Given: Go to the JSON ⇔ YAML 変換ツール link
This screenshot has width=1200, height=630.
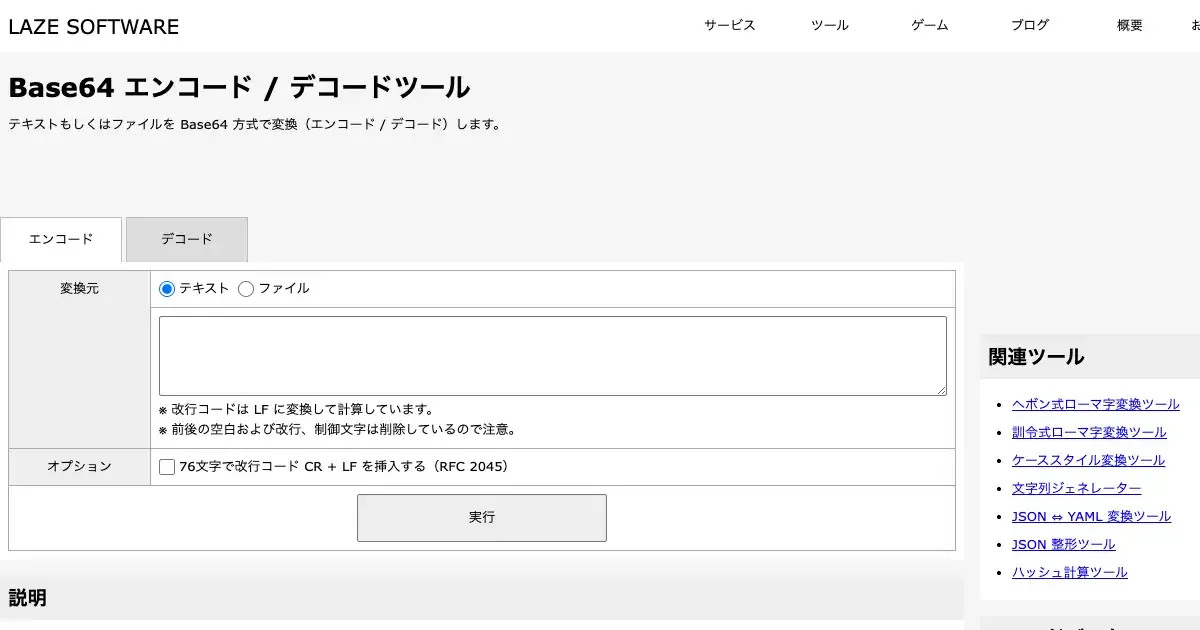Looking at the screenshot, I should [1091, 516].
